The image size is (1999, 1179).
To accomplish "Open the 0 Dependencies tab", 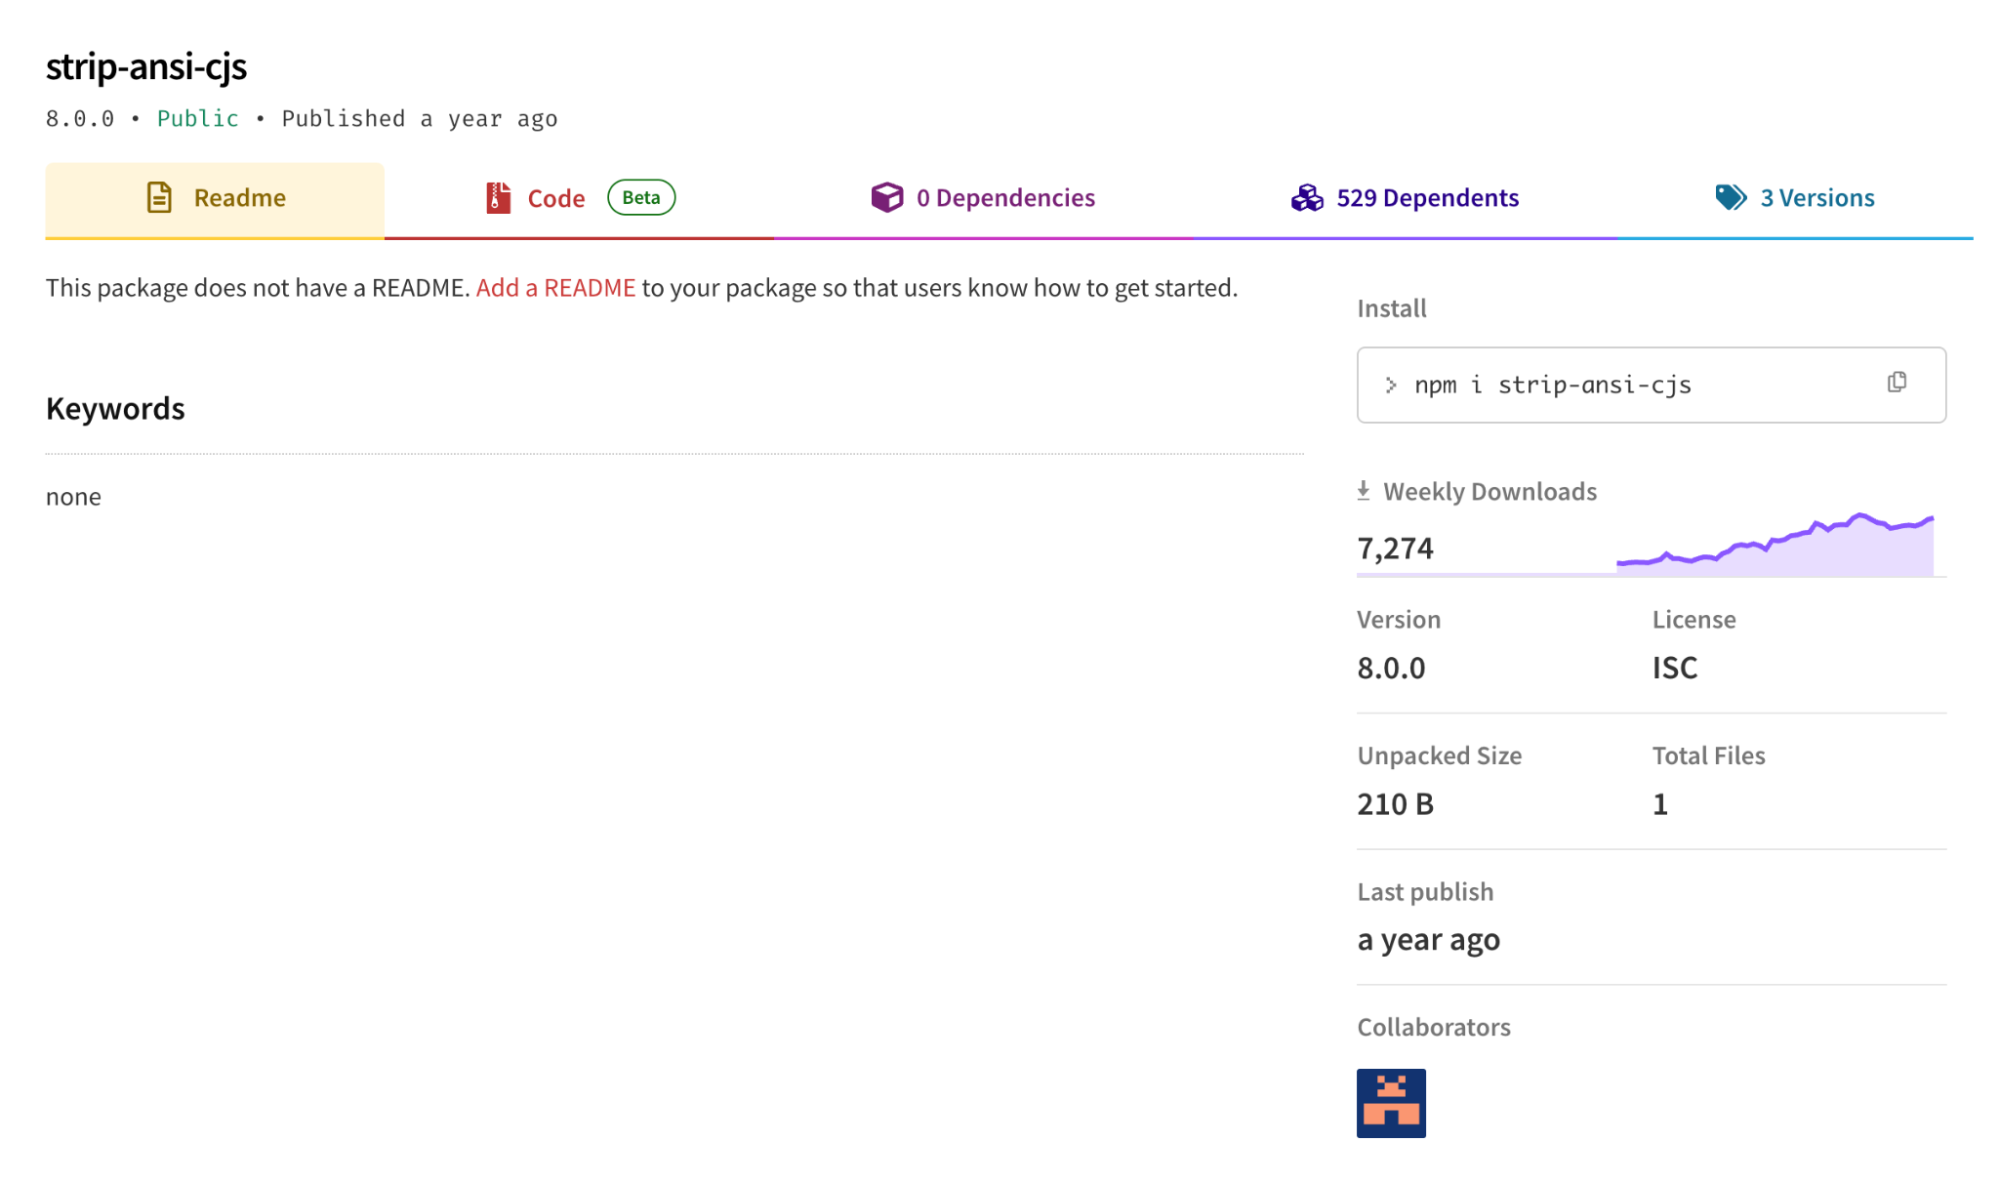I will [x=1005, y=198].
